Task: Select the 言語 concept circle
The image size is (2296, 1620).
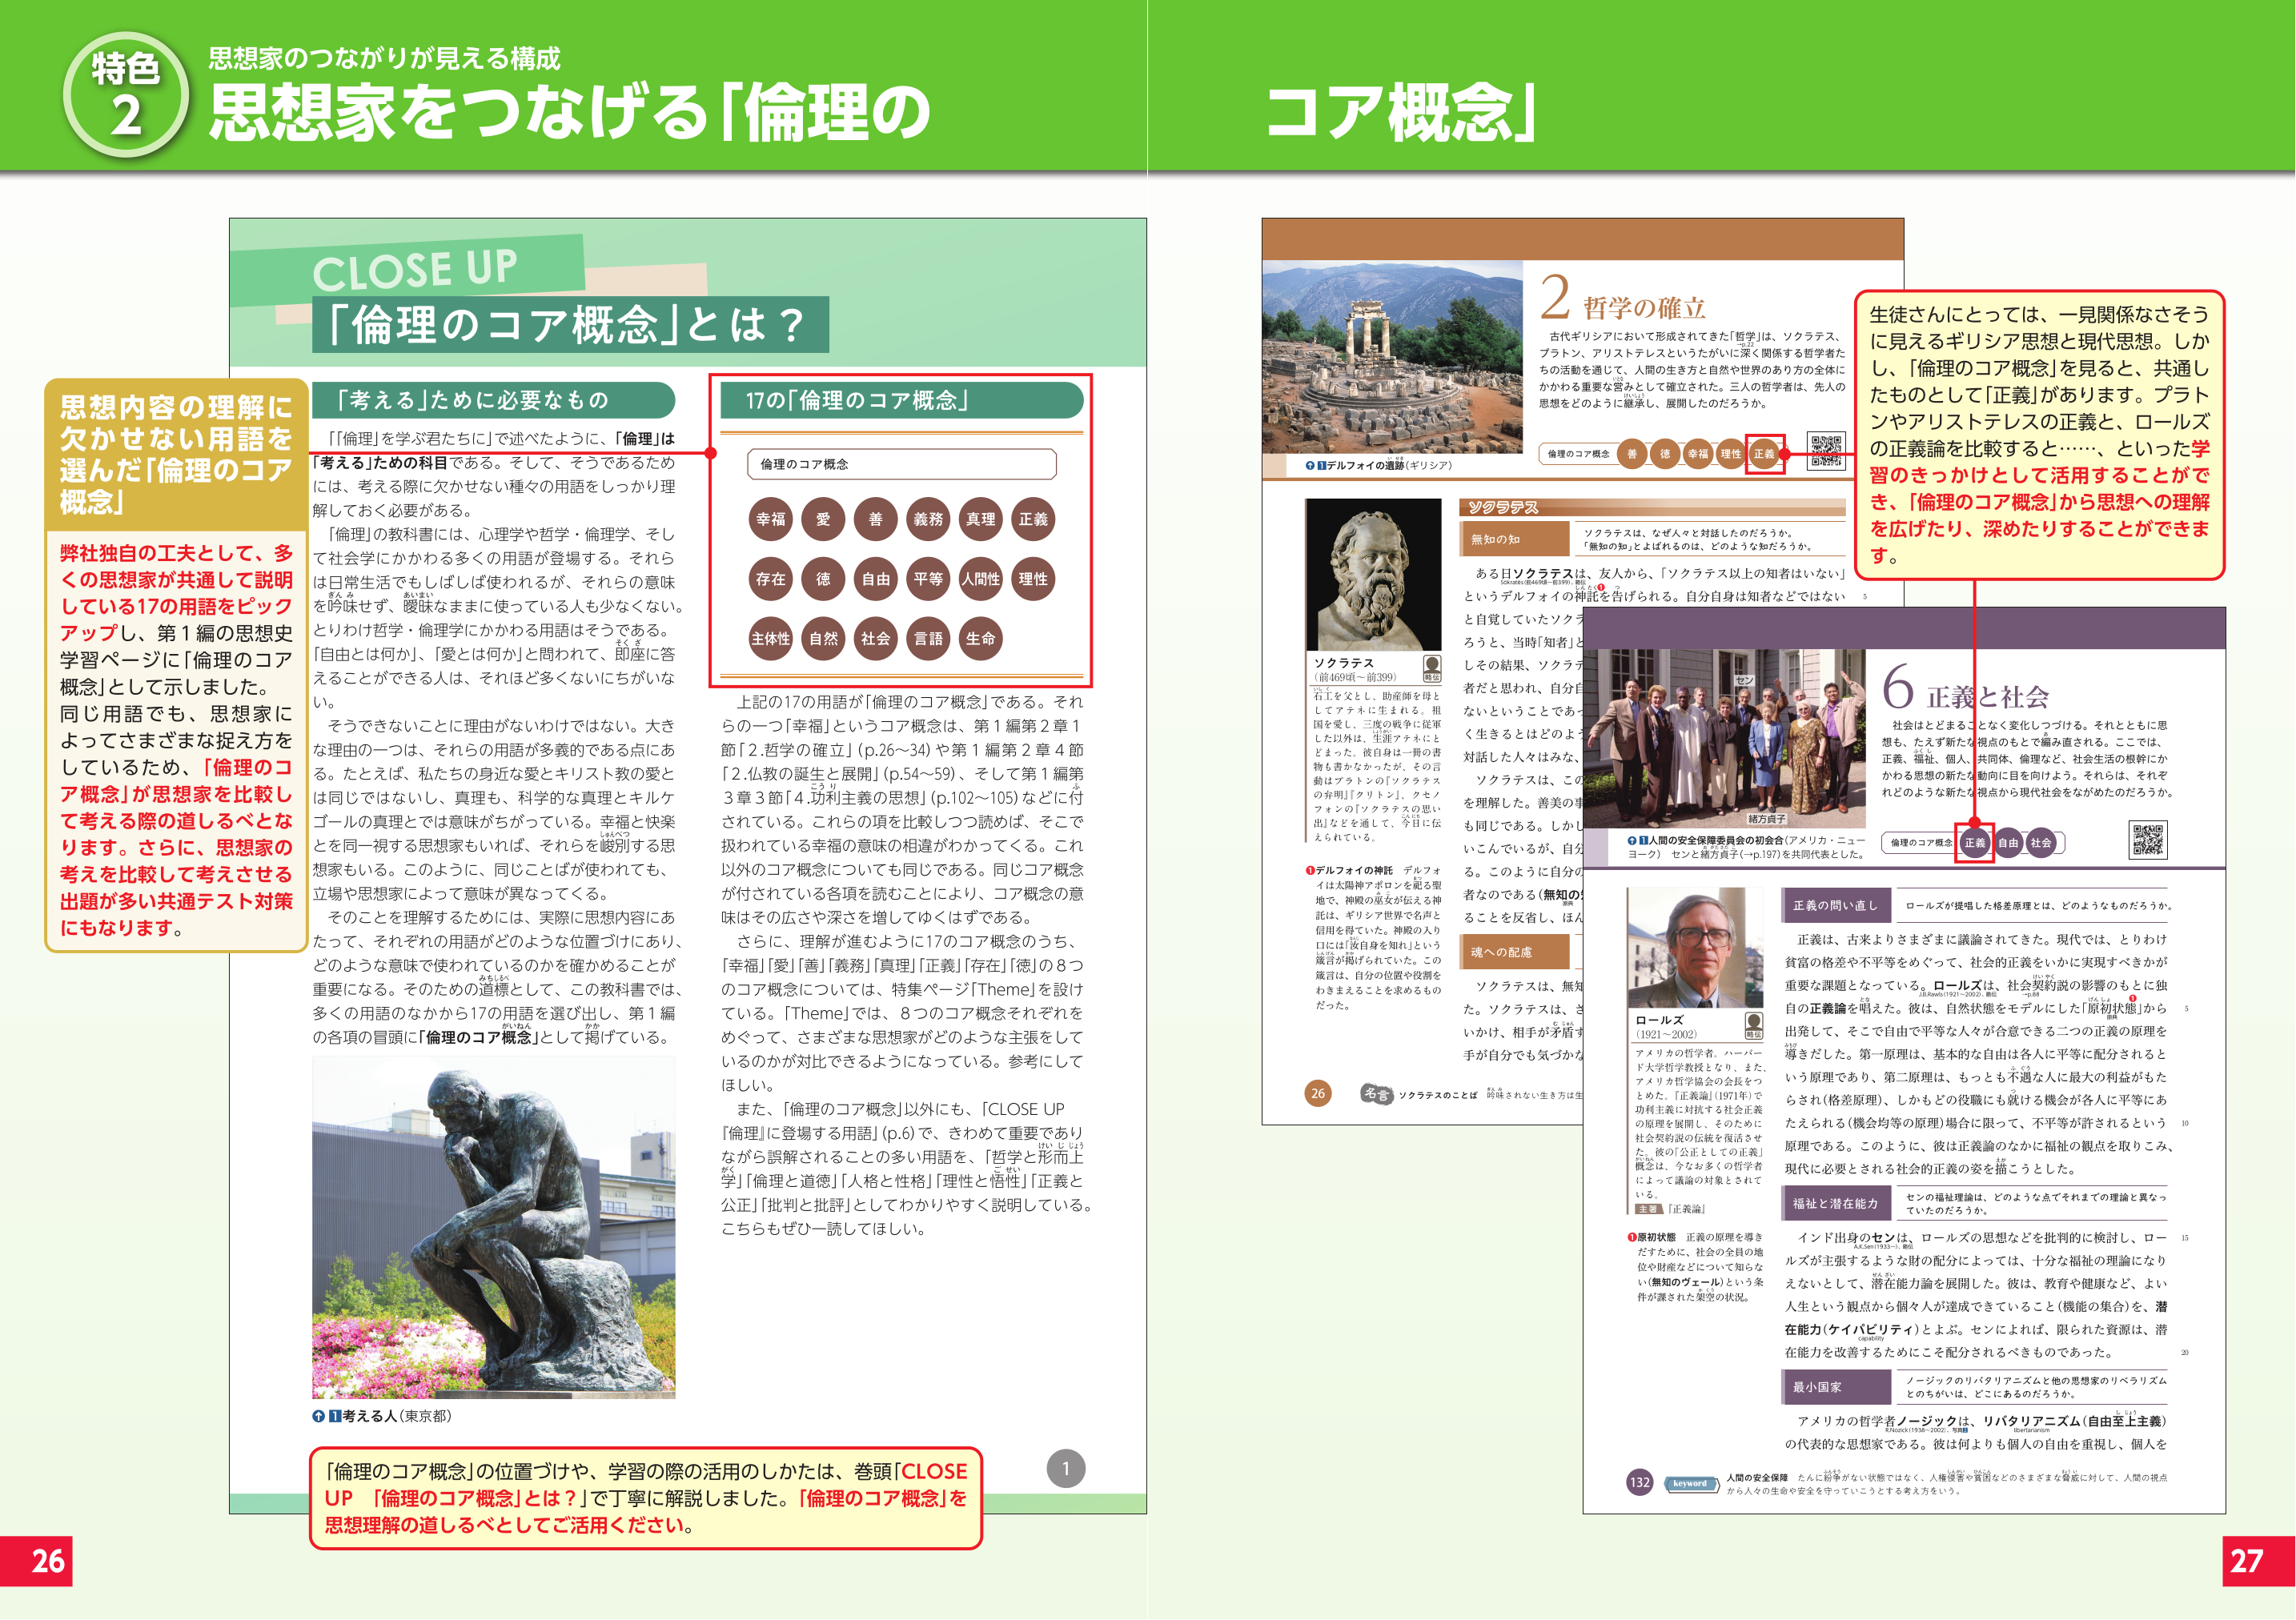Action: pyautogui.click(x=928, y=639)
